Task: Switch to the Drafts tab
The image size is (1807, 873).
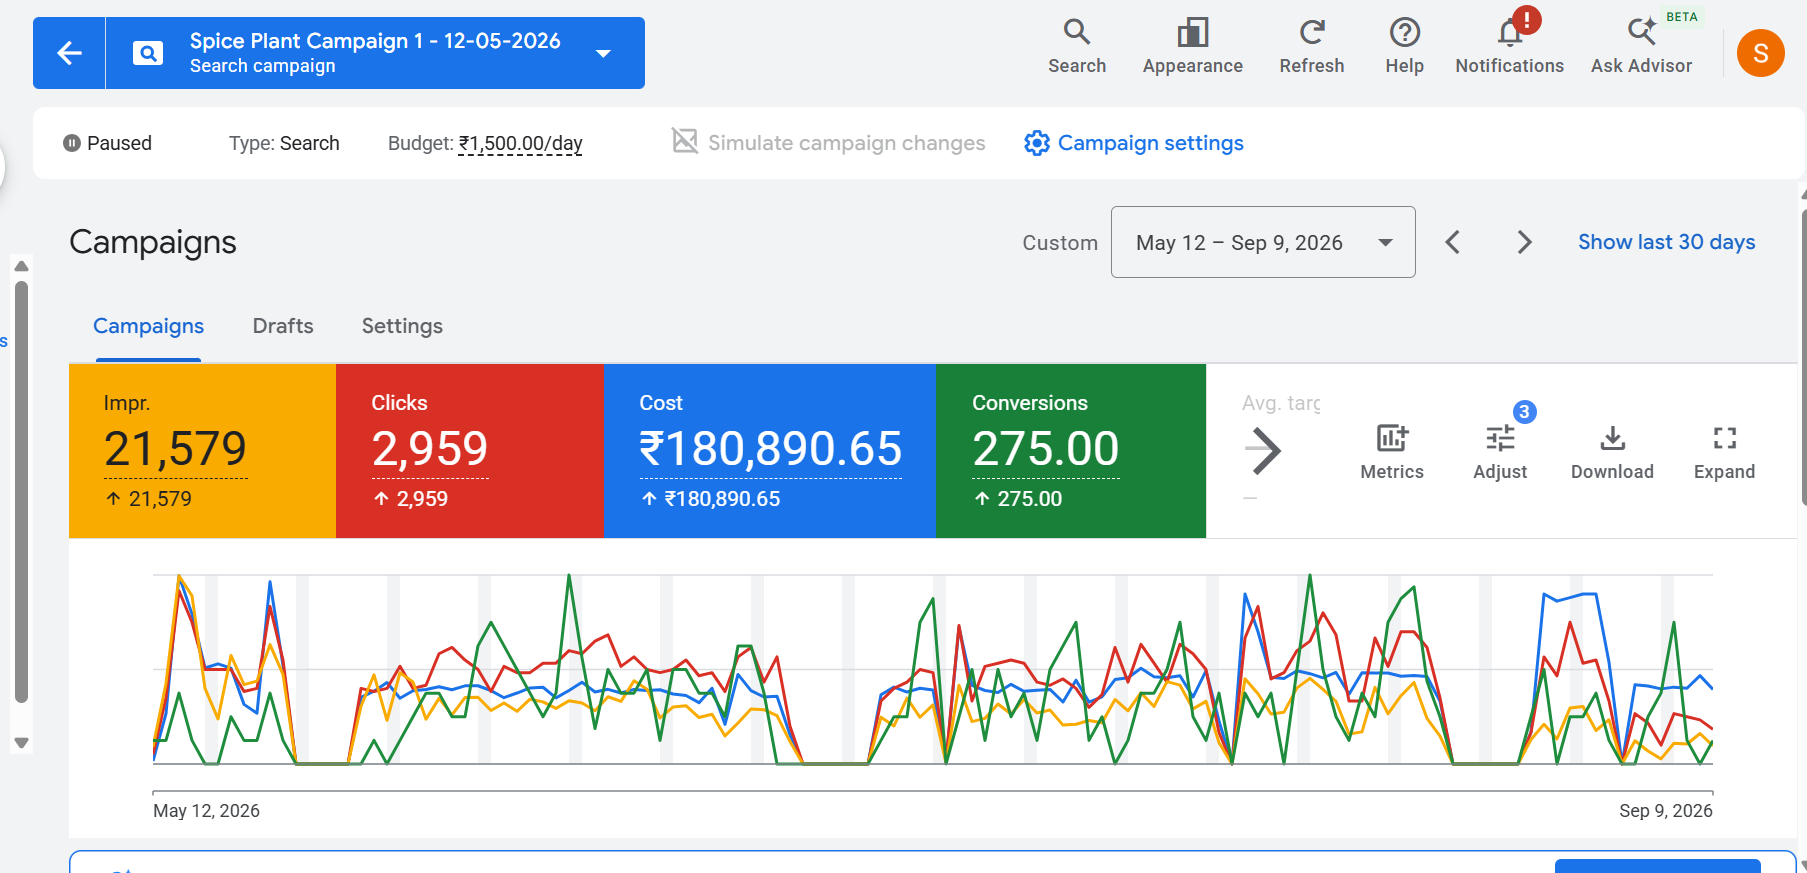Action: [283, 326]
